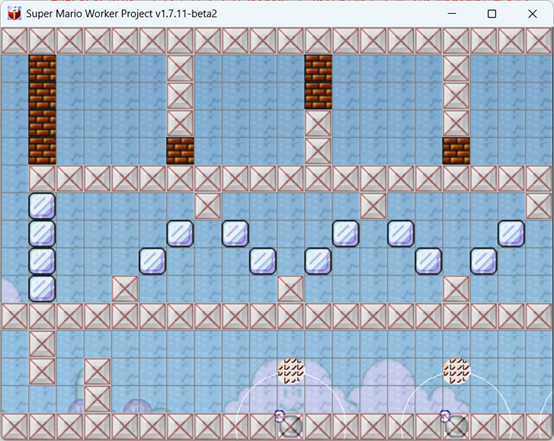Click the 'Super Mario Worker Project v1.7.11-beta2' window title
Viewport: 554px width, 441px height.
(x=122, y=14)
